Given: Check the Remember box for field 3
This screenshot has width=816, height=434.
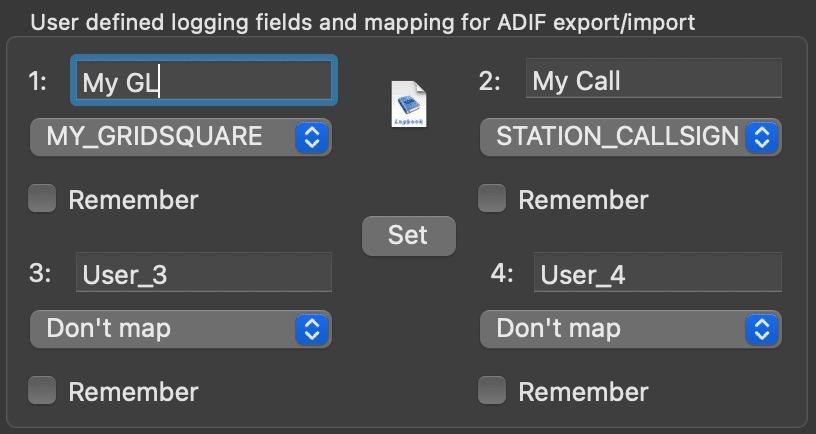Looking at the screenshot, I should pyautogui.click(x=42, y=390).
